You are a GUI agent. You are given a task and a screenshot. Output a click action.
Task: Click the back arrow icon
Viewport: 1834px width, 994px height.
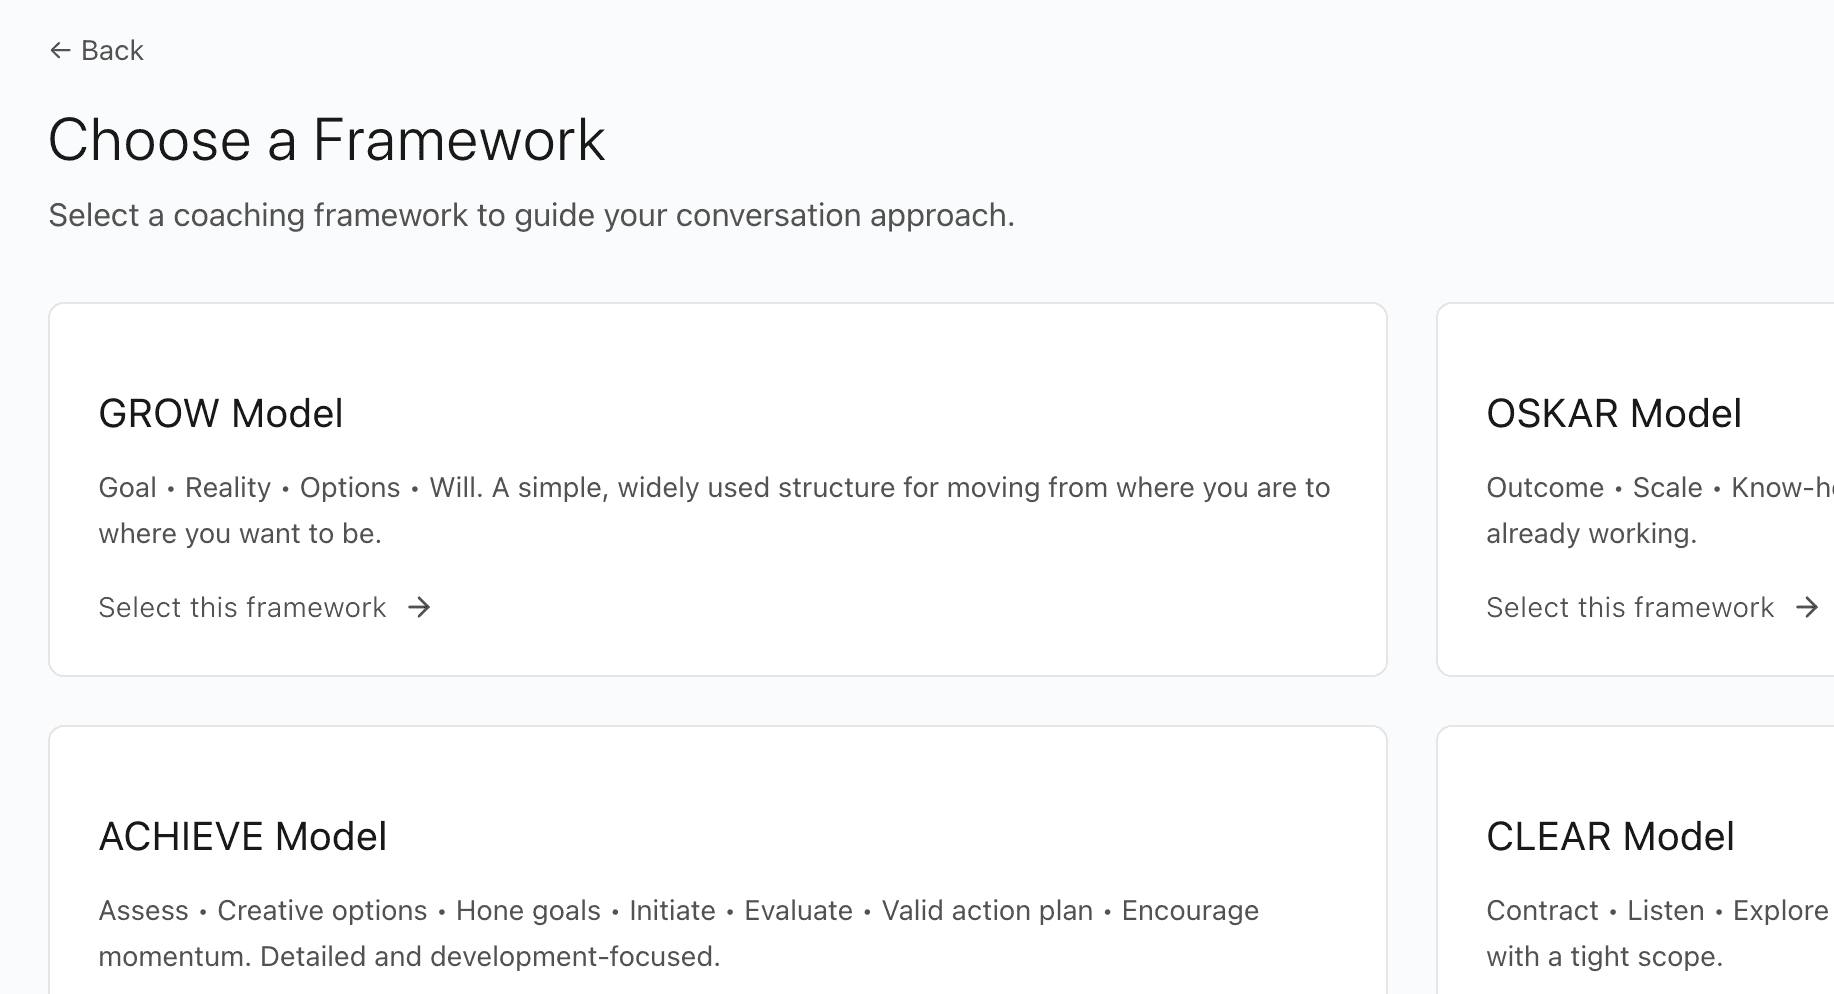click(x=60, y=49)
